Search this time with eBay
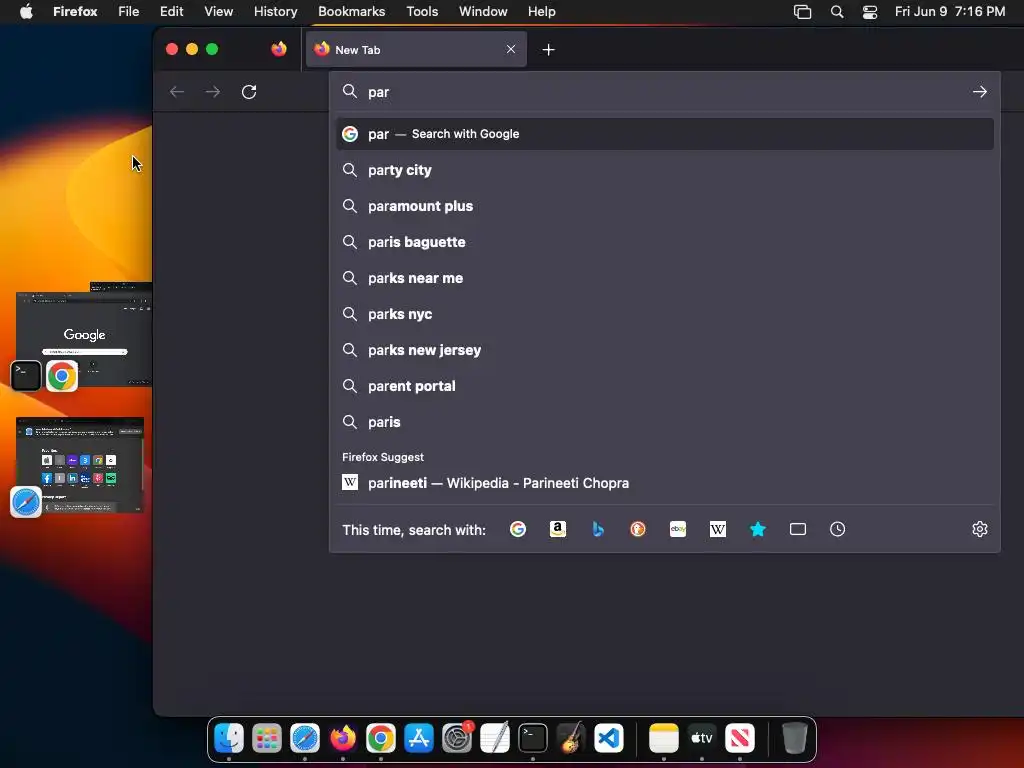Image resolution: width=1024 pixels, height=768 pixels. coord(678,529)
